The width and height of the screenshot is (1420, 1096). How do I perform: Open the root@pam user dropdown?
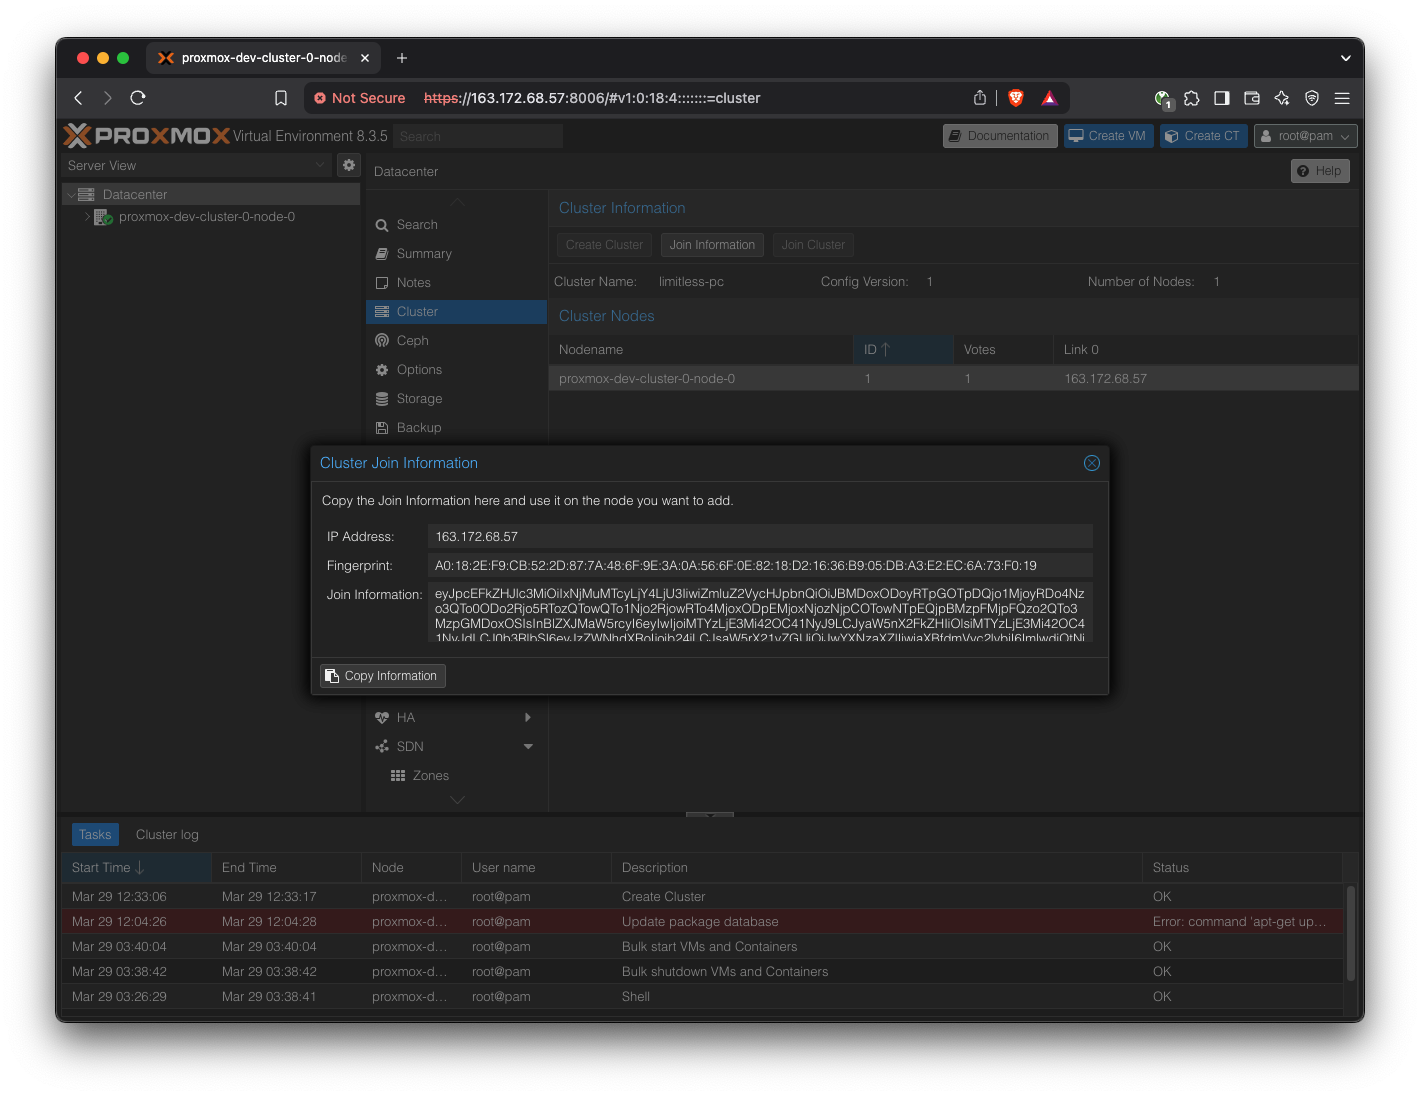[1305, 136]
